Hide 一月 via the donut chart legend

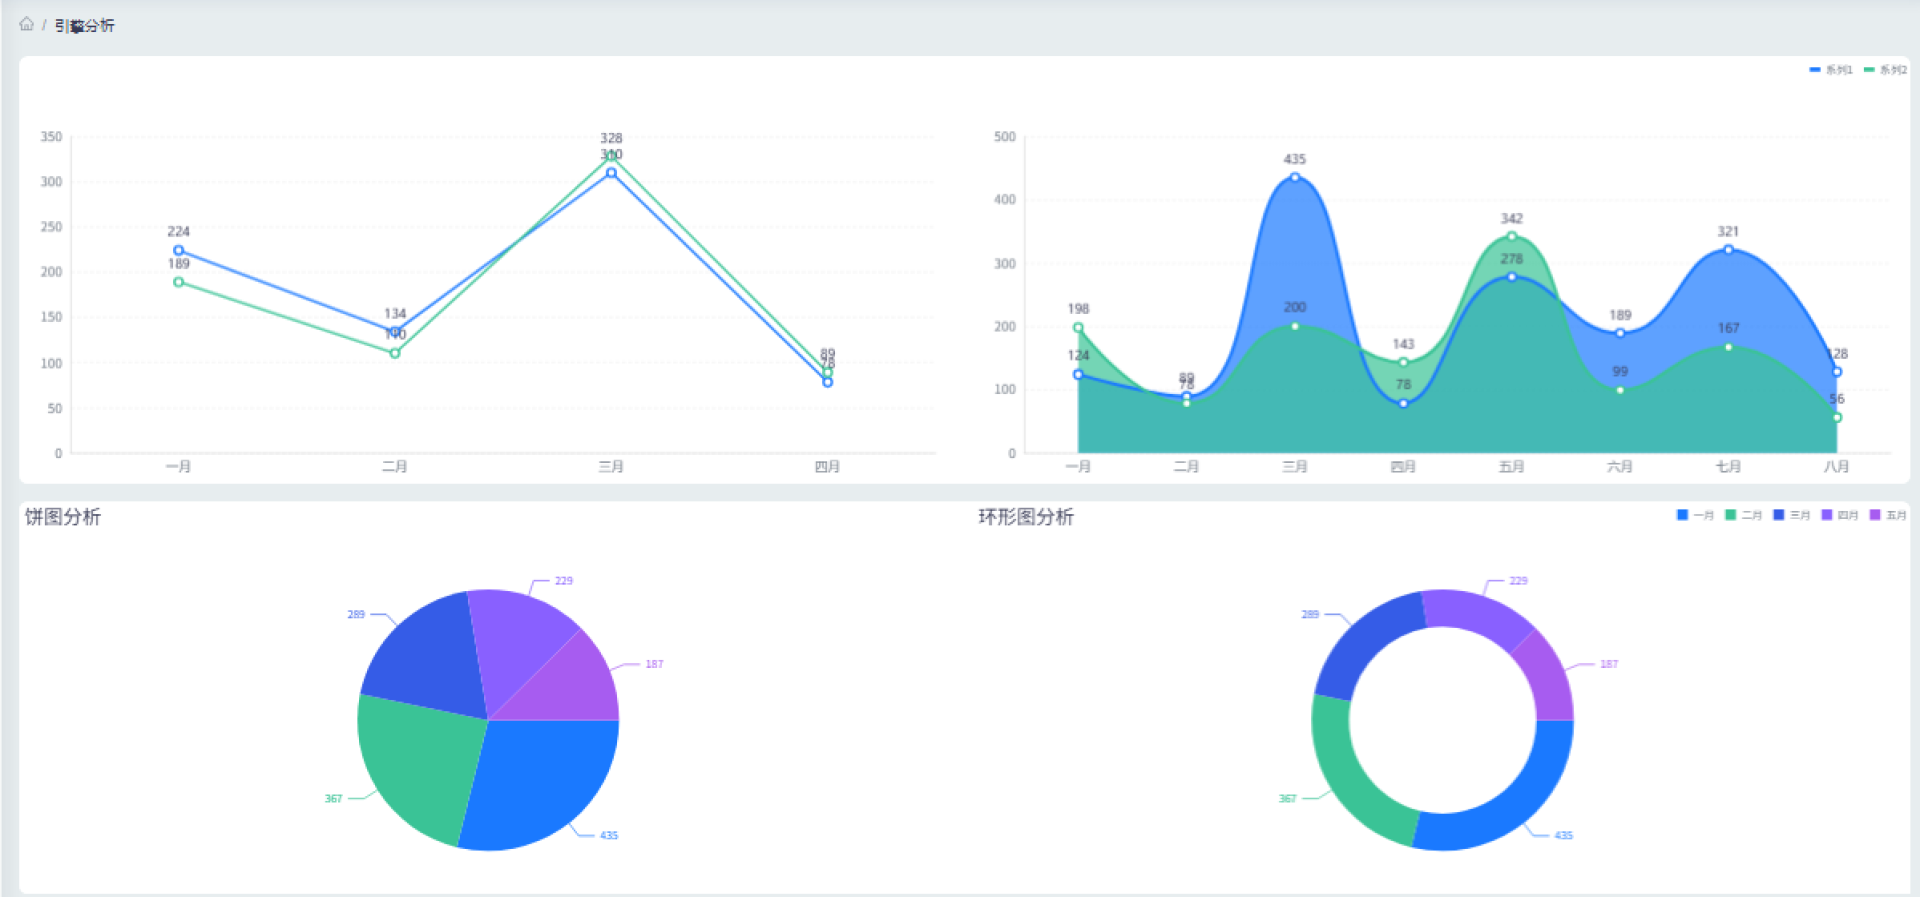point(1695,515)
